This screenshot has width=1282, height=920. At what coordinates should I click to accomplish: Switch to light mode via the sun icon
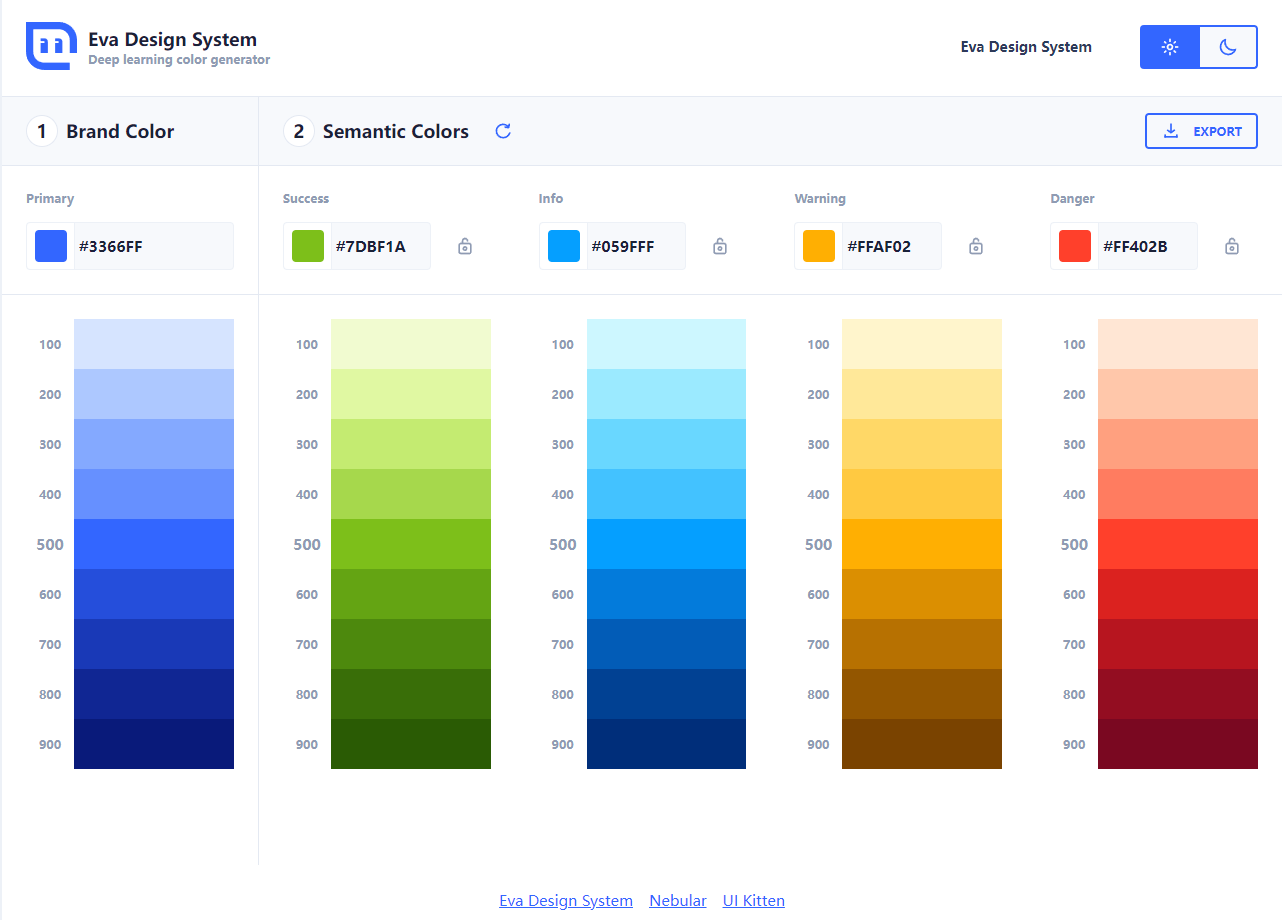click(x=1169, y=46)
